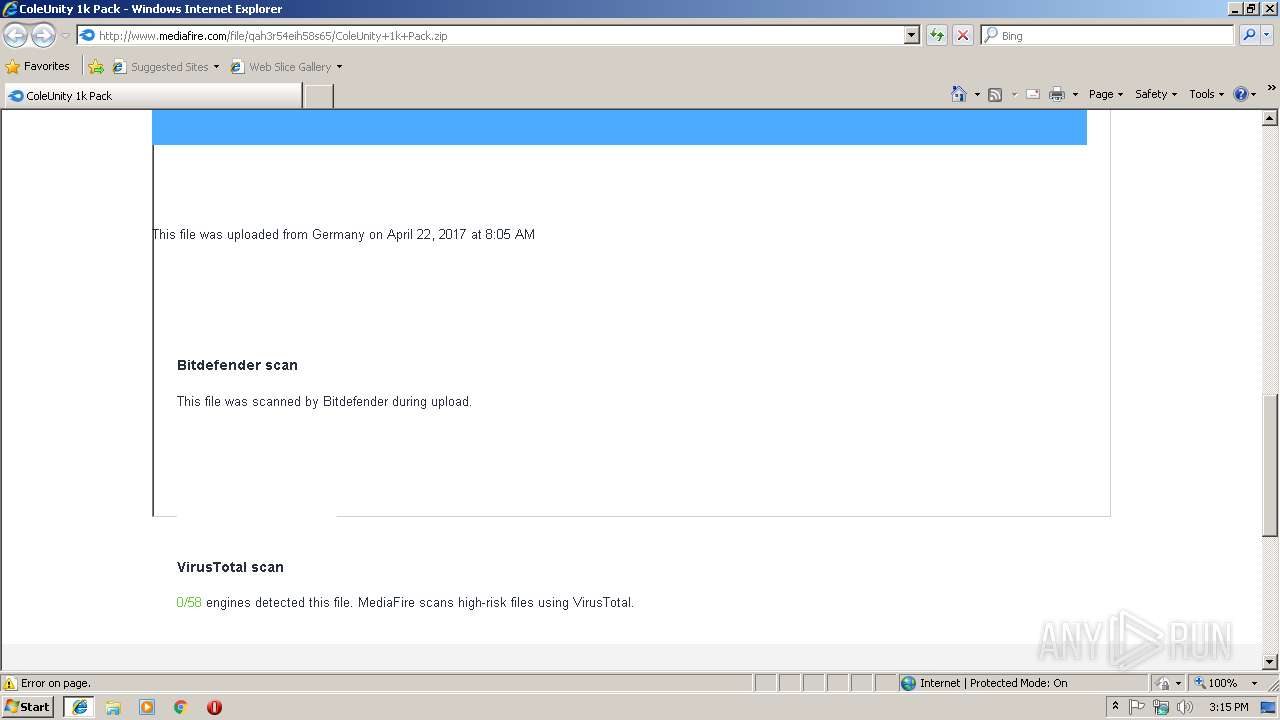The image size is (1280, 720).
Task: Click the Action Center flag tray icon
Action: (x=1137, y=707)
